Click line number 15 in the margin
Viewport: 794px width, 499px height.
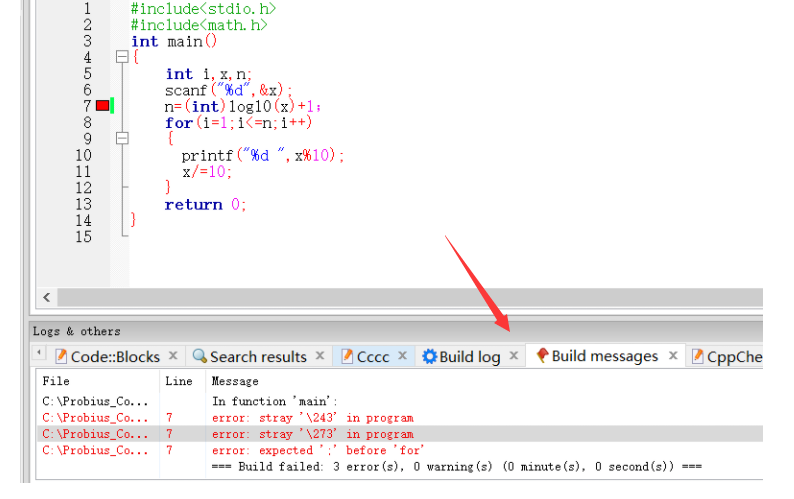[84, 237]
